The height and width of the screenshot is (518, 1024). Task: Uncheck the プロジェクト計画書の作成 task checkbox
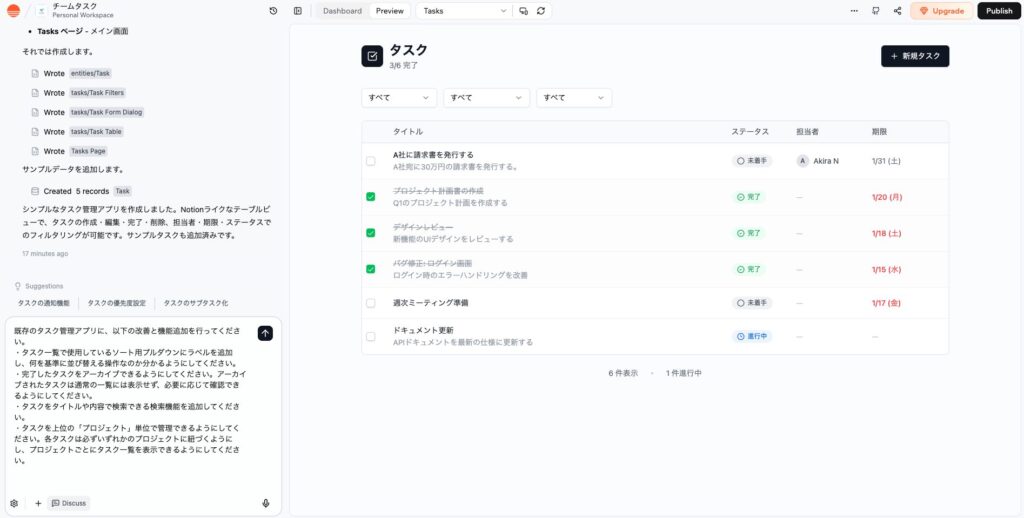tap(371, 197)
